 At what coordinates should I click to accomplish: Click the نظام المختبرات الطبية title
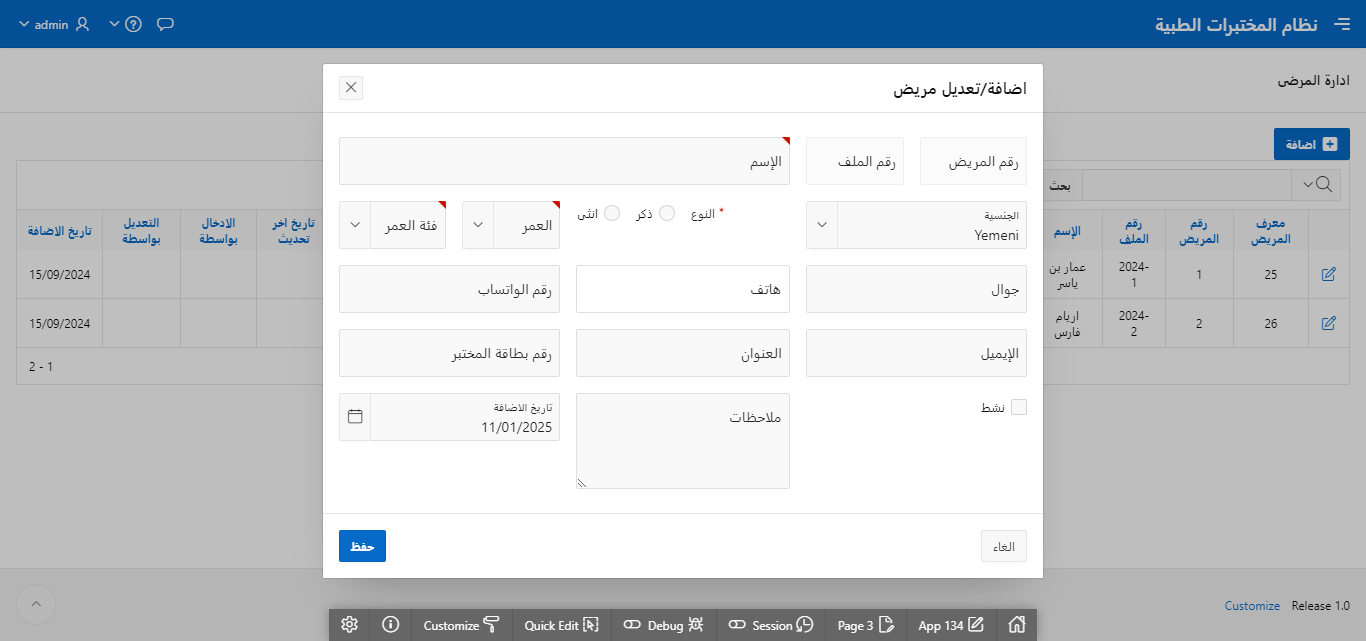(1236, 24)
